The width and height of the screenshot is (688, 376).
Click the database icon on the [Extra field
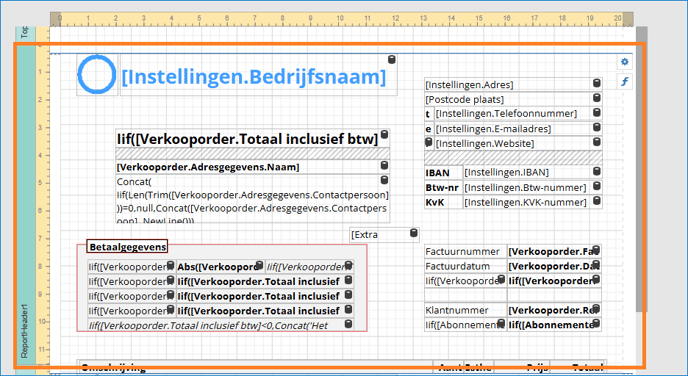[414, 233]
